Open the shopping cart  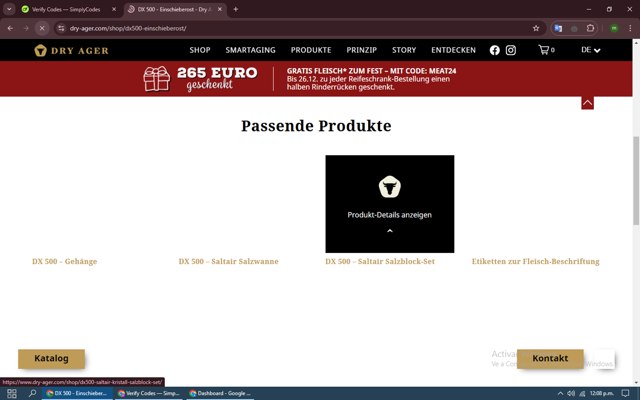point(546,50)
